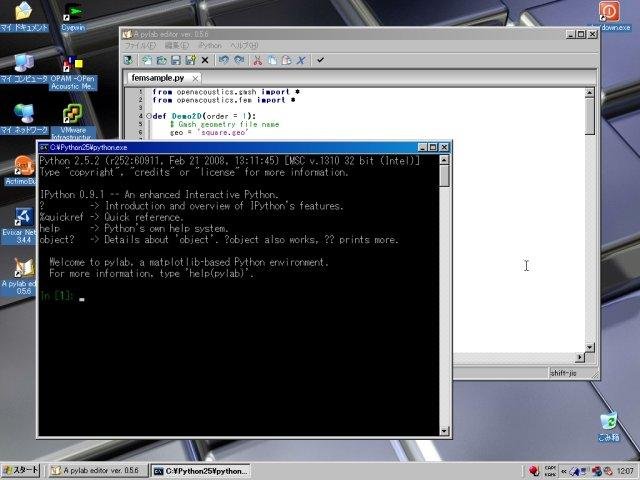Screen dimensions: 640x480
Task: Click the editor vertical scrollbar up arrow
Action: (x=589, y=93)
